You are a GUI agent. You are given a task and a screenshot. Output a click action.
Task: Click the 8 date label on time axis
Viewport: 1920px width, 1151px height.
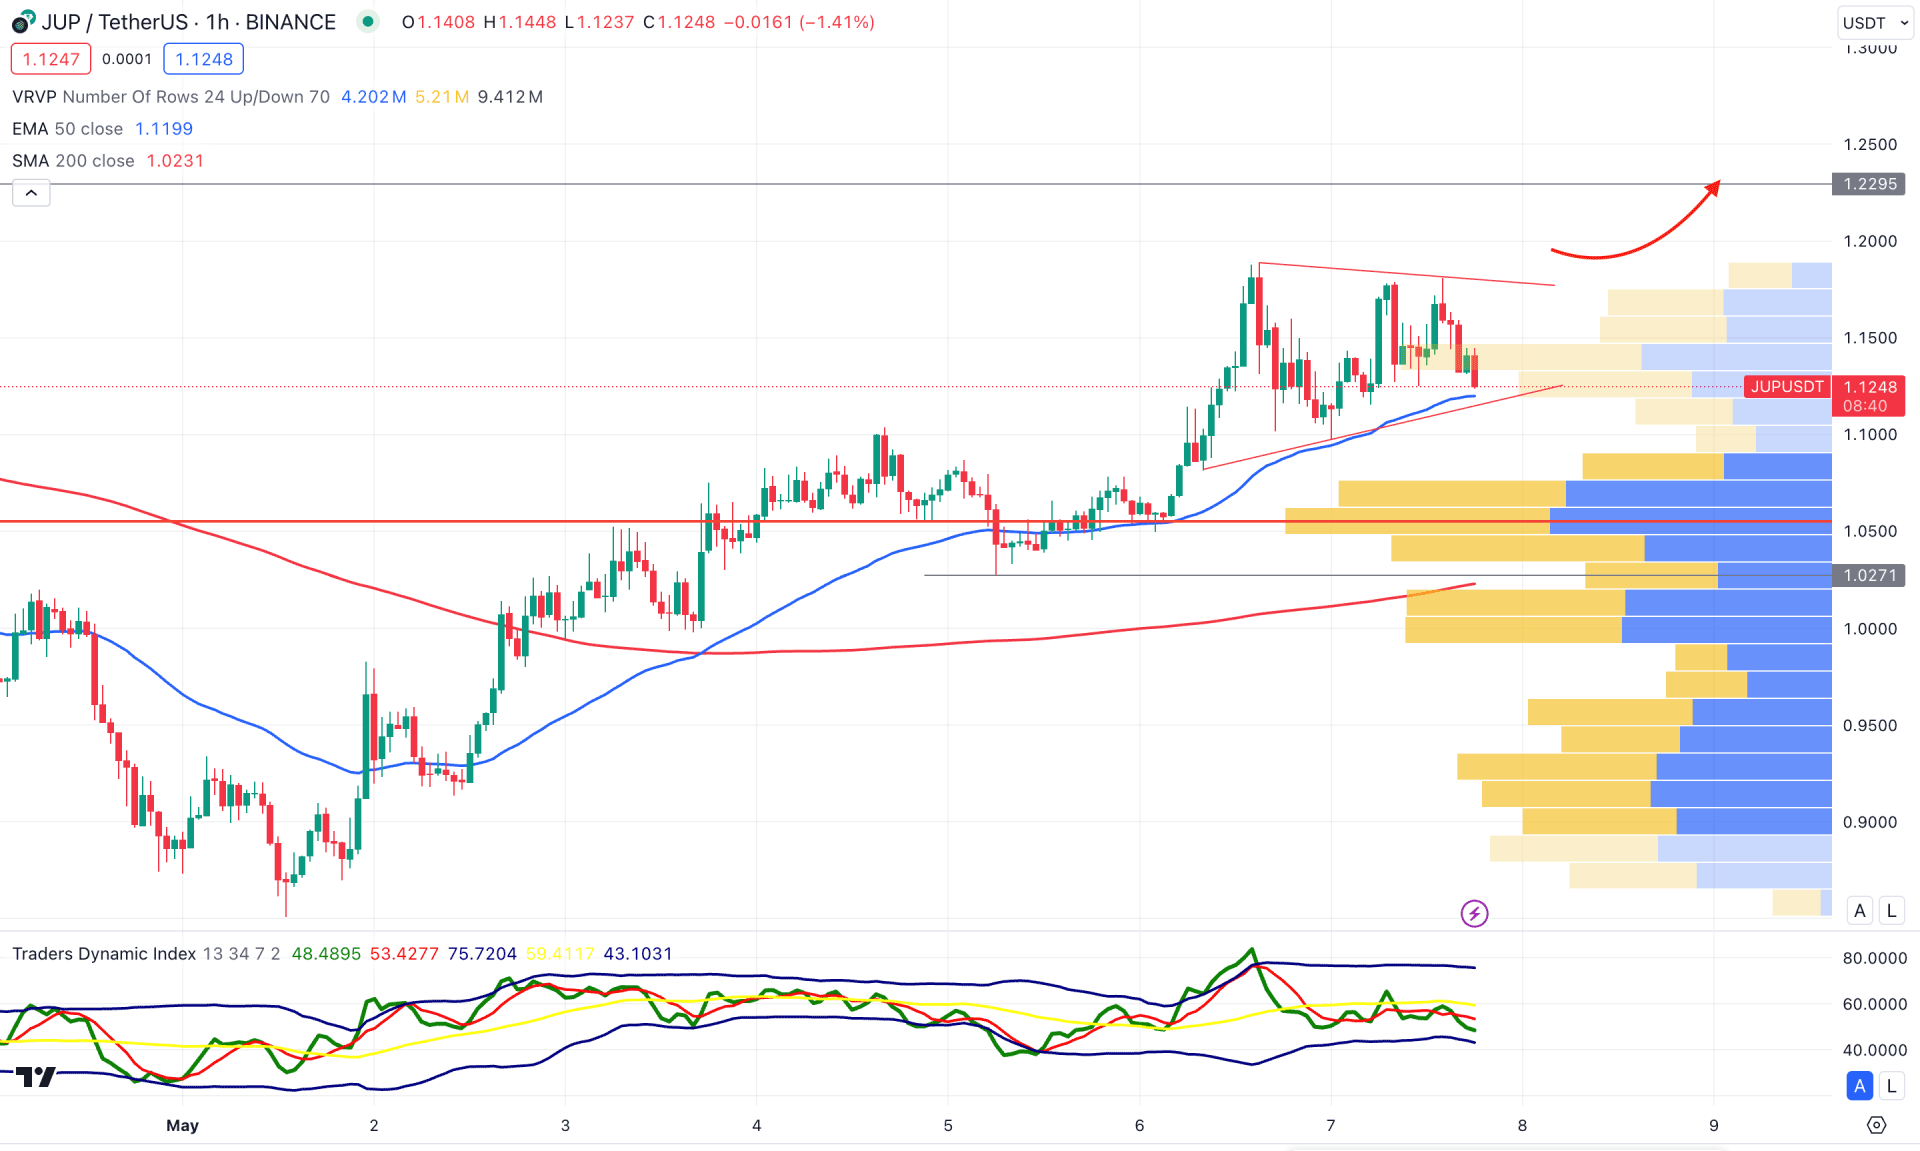point(1522,1125)
